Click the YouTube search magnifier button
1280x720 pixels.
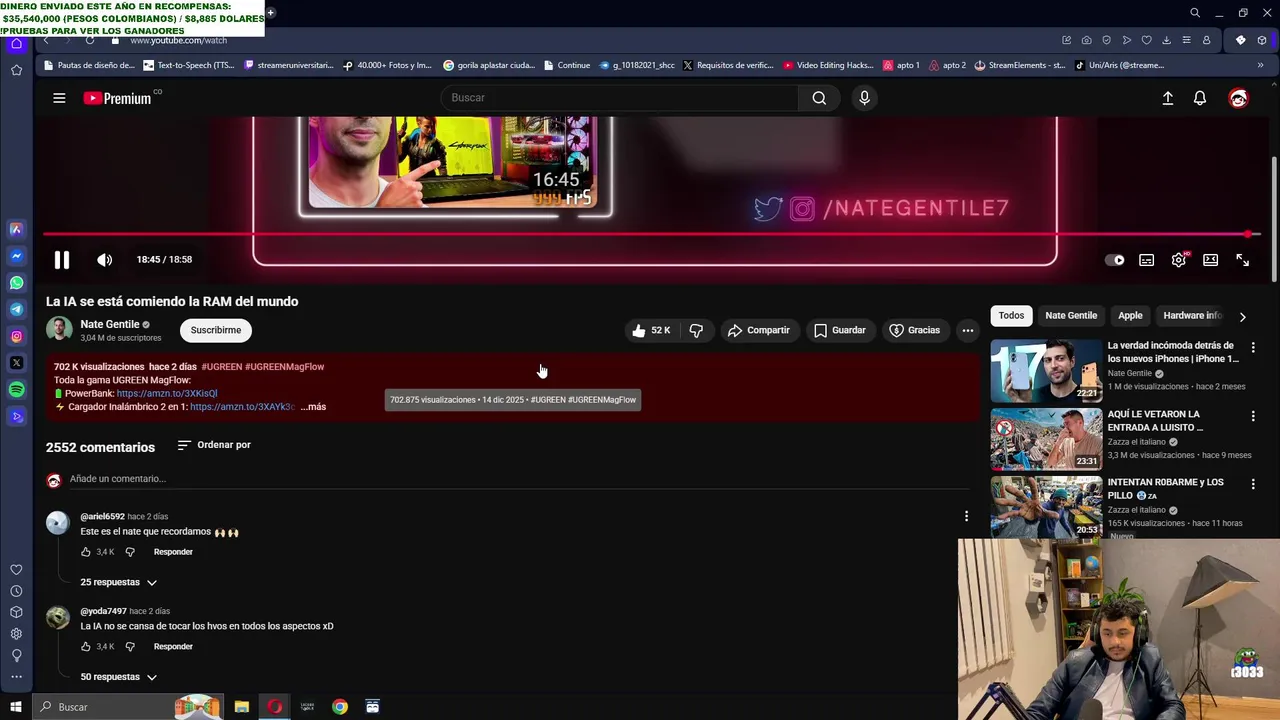click(819, 98)
